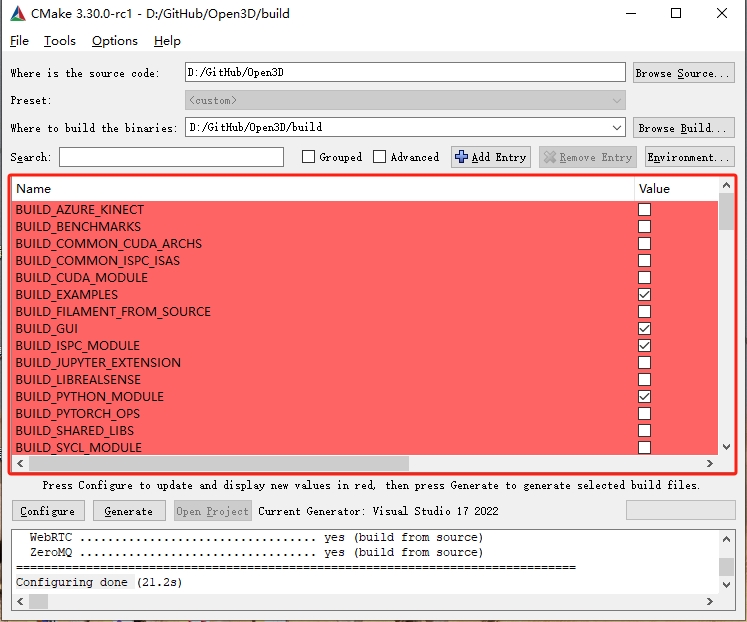Screen dimensions: 747x622
Task: Open the Help menu
Action: coord(167,41)
